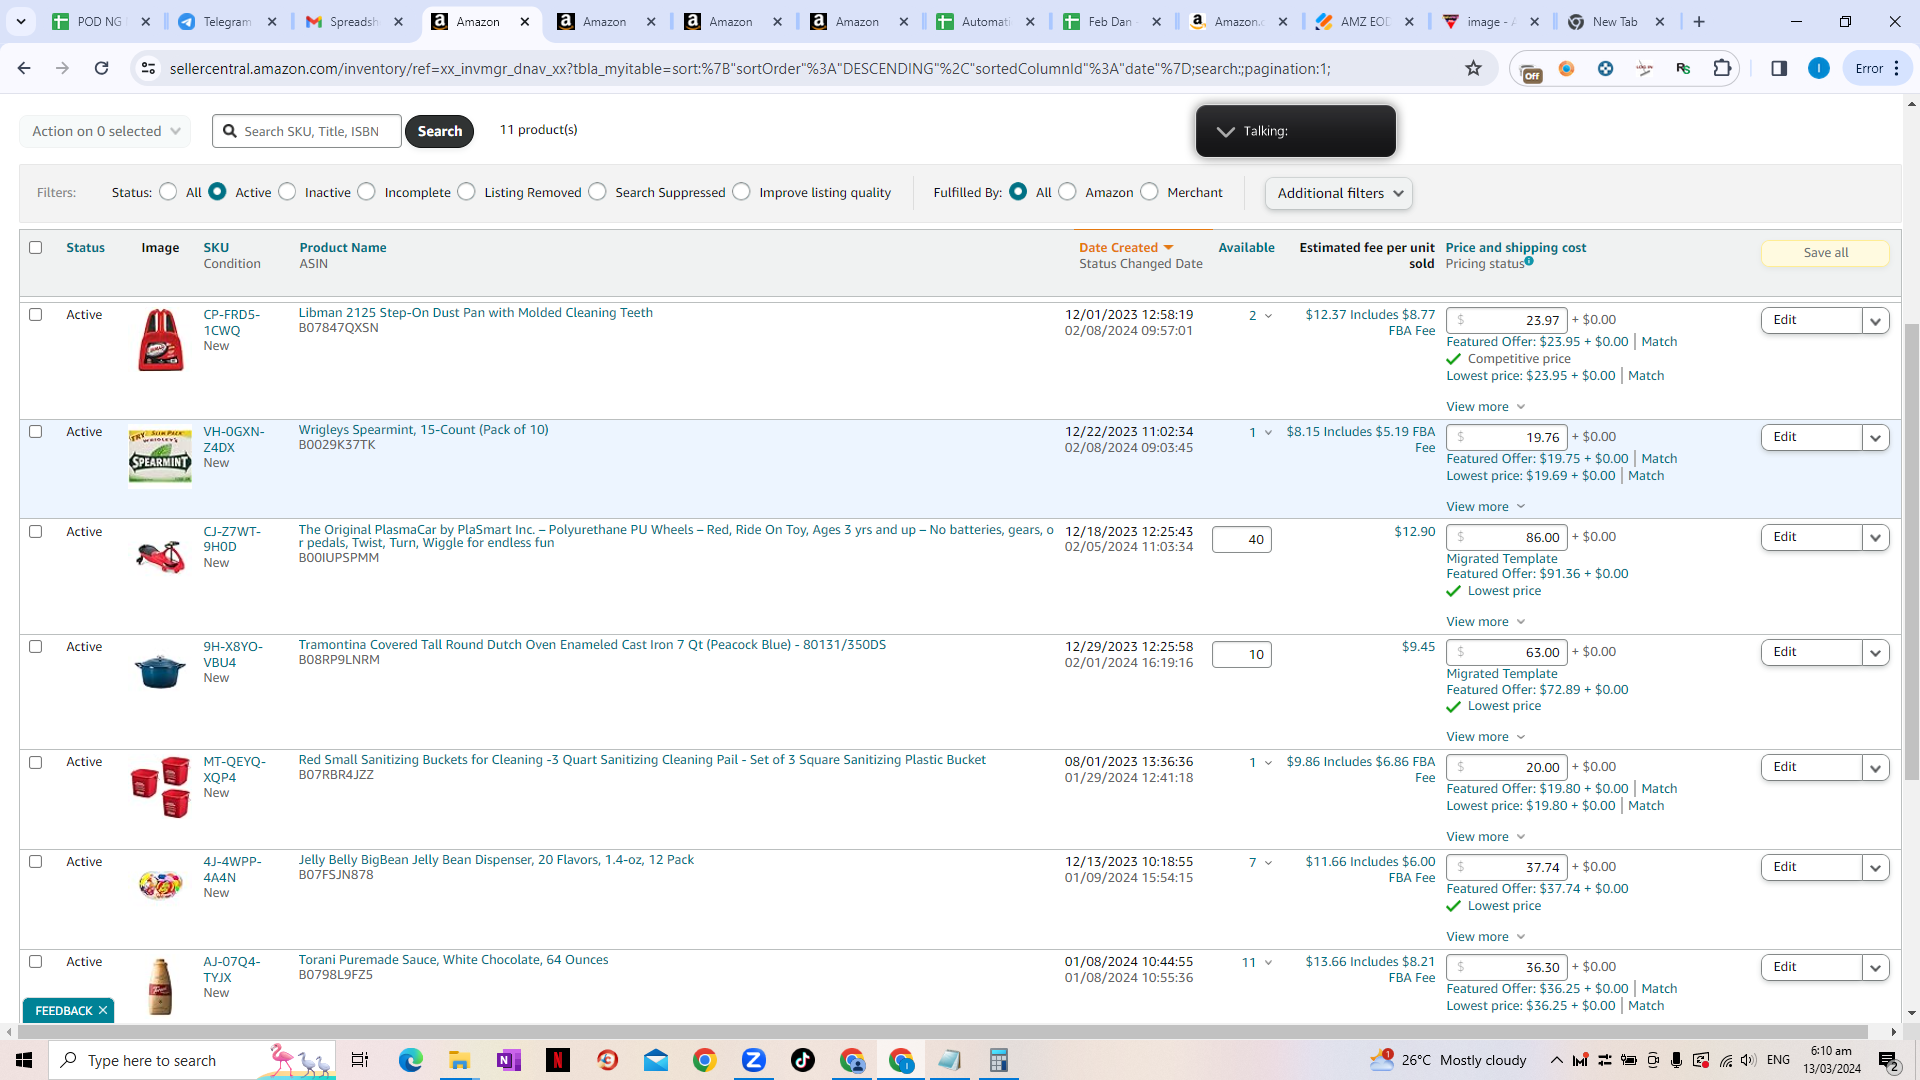This screenshot has height=1080, width=1920.
Task: Open File Explorer from the taskbar
Action: [x=459, y=1060]
